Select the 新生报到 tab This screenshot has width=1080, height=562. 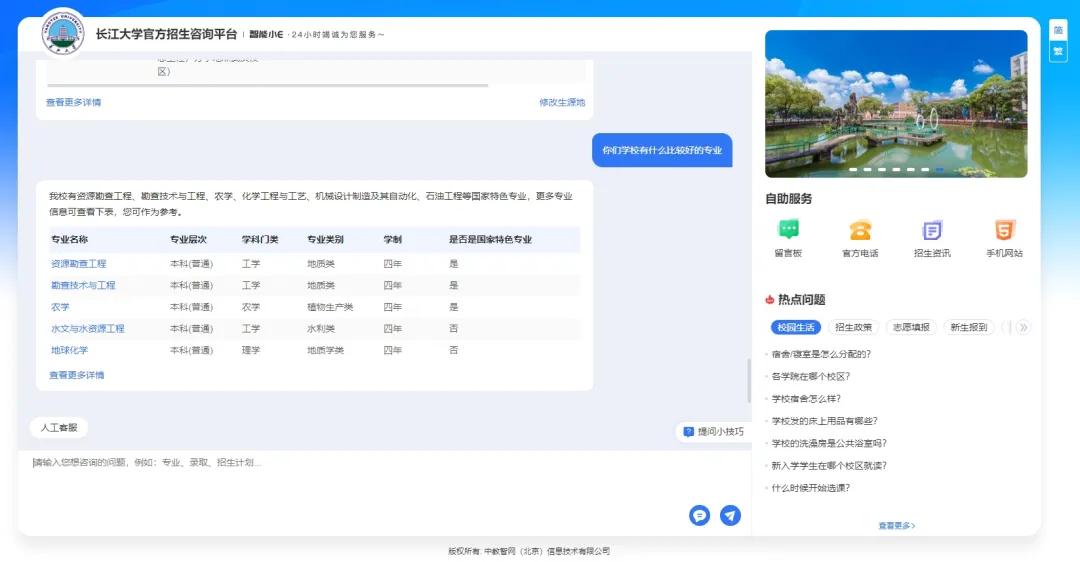tap(969, 327)
